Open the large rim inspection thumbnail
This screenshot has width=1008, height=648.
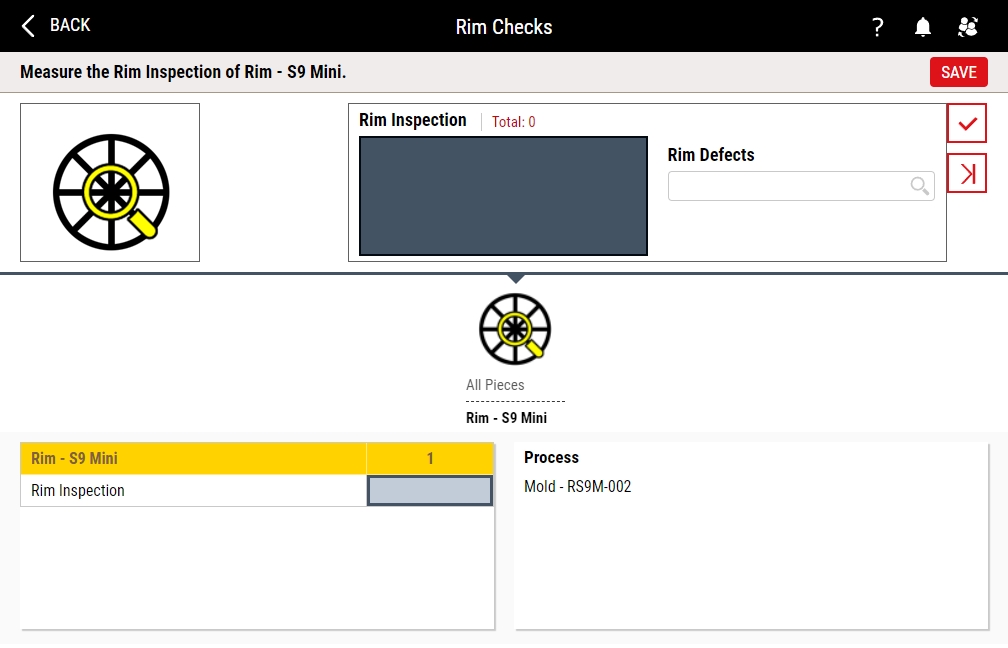click(x=110, y=182)
